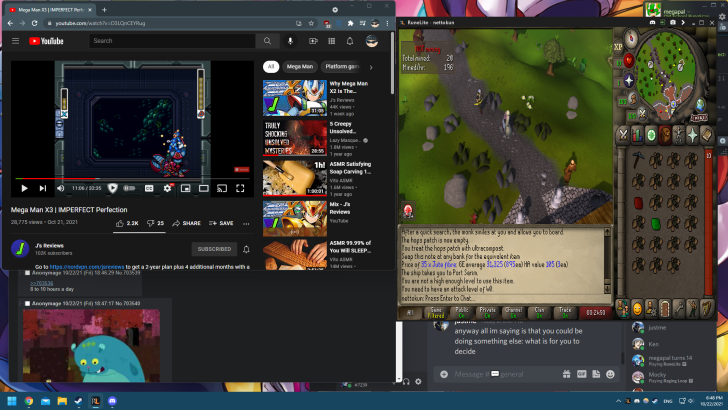Switch video to miniplayer mode

pos(185,188)
